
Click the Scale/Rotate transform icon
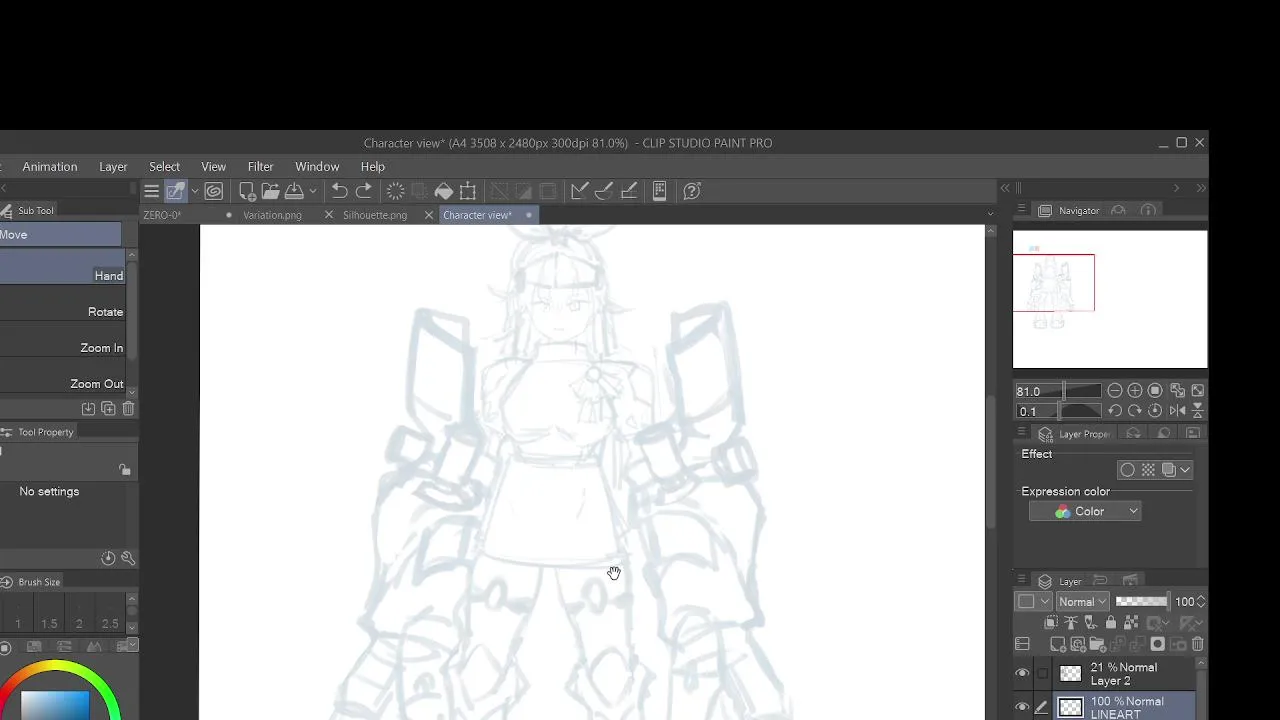[467, 191]
